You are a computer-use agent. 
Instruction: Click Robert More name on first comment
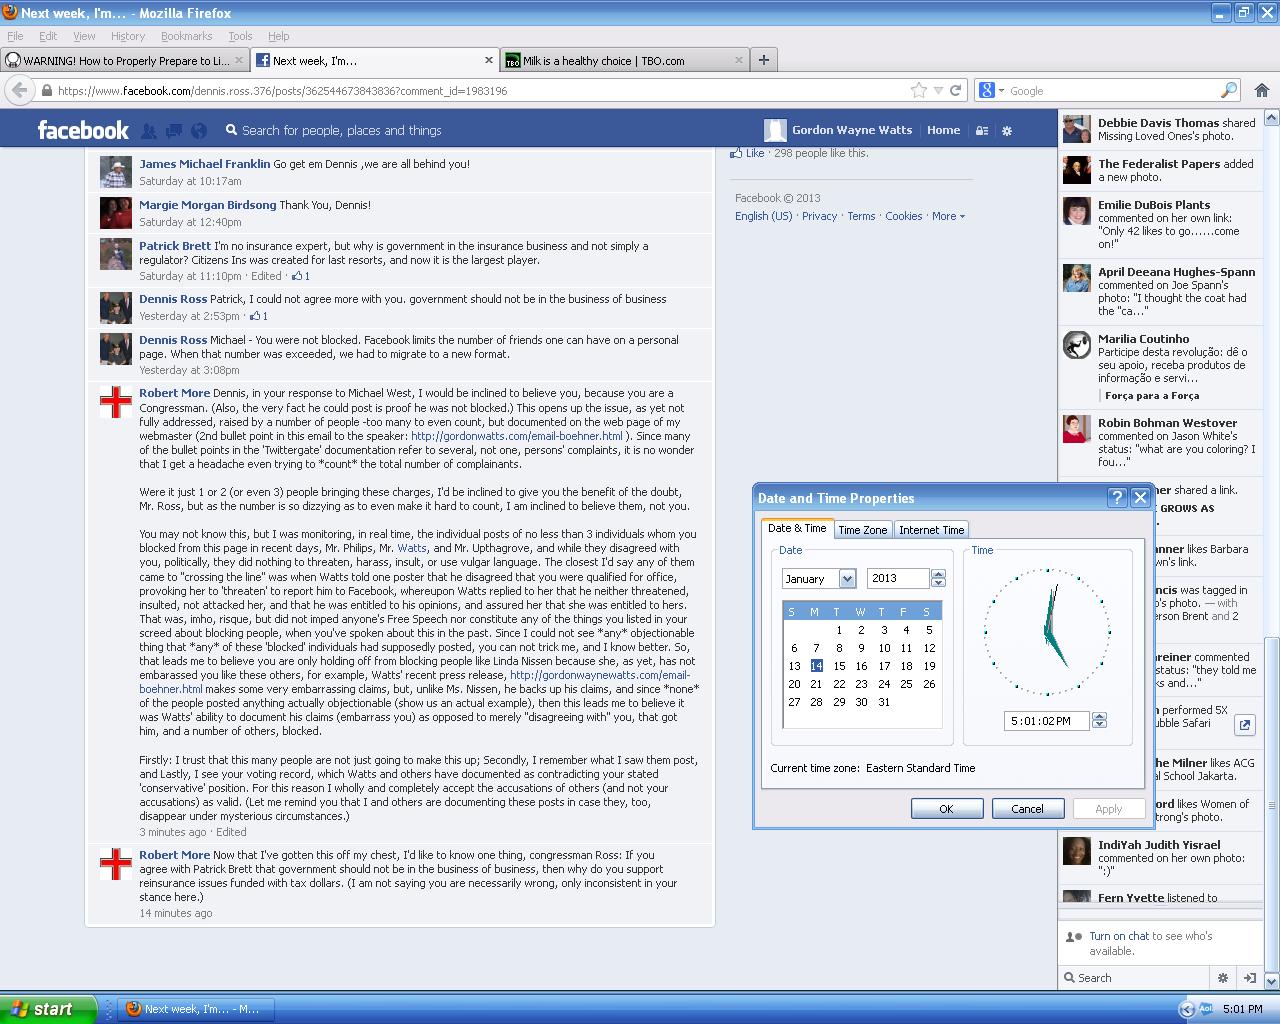pos(174,393)
